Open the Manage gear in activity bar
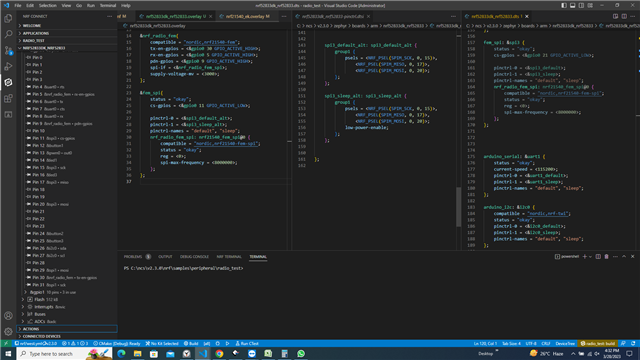Viewport: 640px width, 360px height. coord(8,331)
